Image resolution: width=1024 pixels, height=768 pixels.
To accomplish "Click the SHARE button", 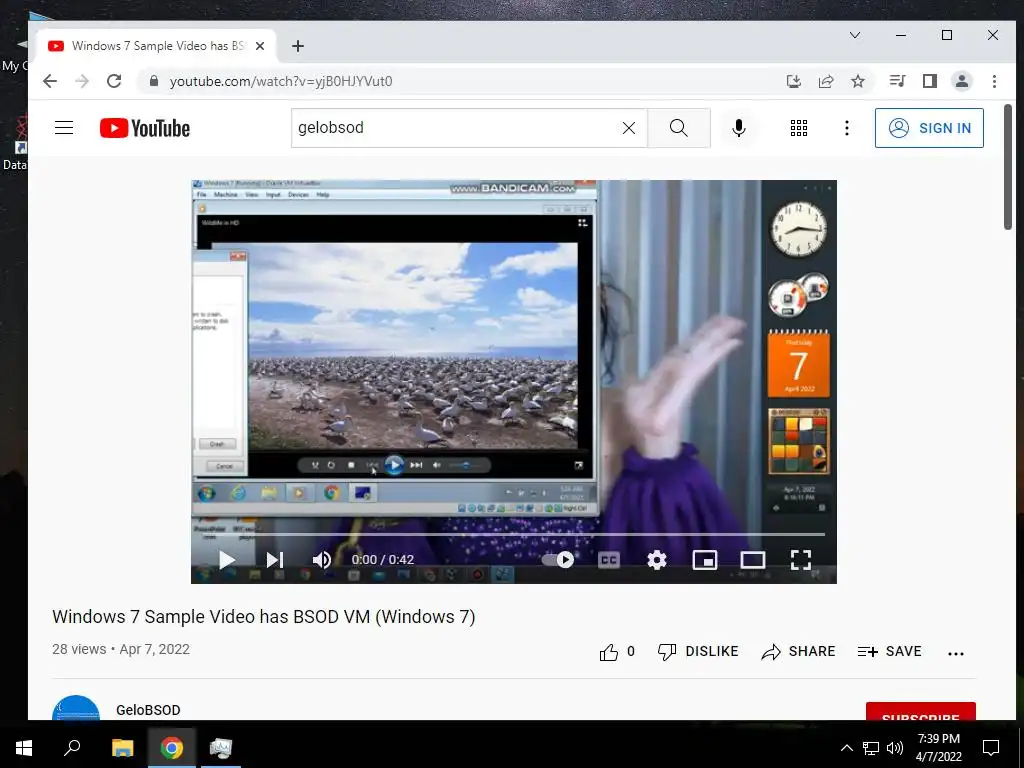I will pyautogui.click(x=799, y=652).
